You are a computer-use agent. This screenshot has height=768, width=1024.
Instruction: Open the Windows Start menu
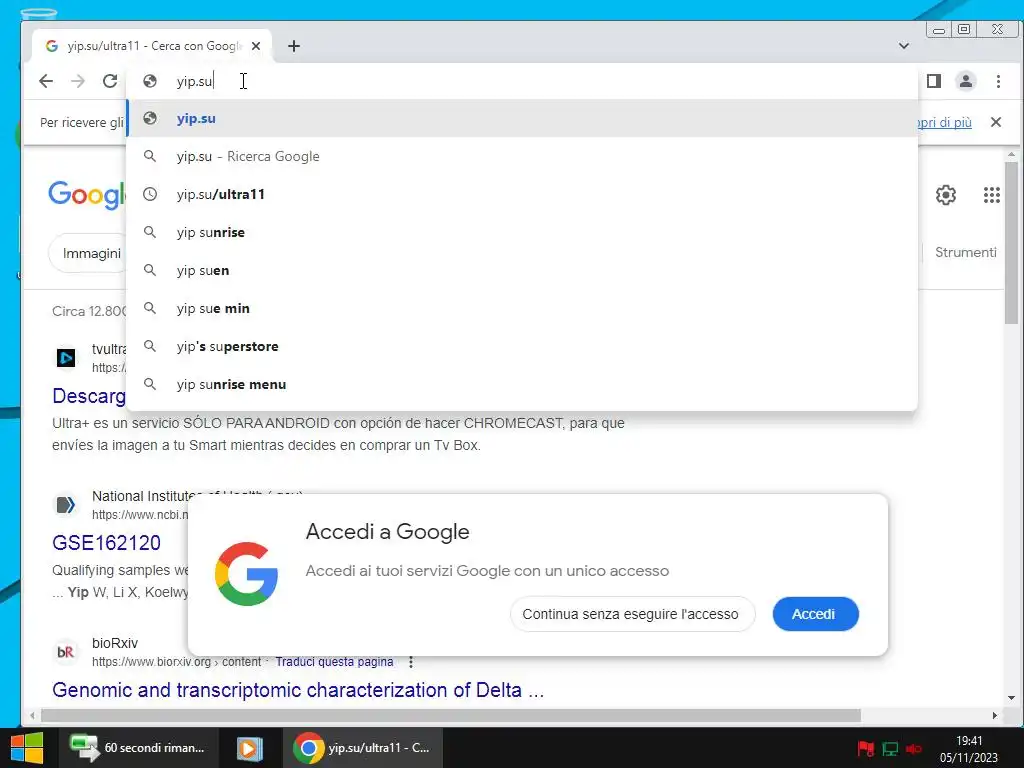pos(27,748)
